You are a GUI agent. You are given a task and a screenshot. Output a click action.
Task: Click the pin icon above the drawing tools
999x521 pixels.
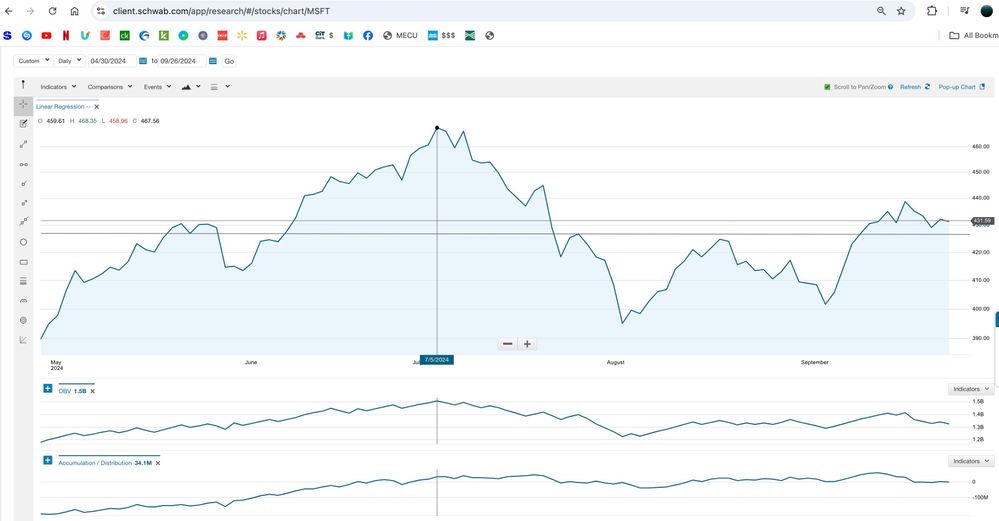[x=24, y=85]
